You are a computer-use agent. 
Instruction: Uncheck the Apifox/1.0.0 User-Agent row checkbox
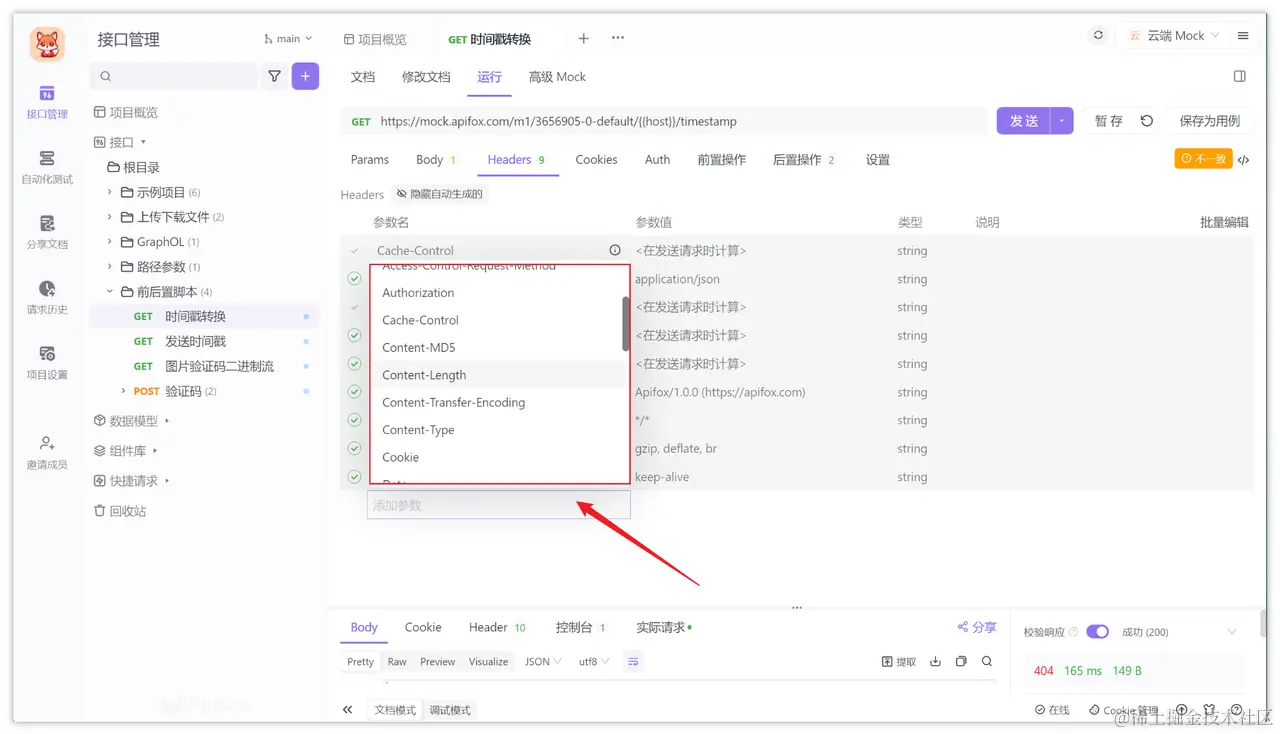coord(354,392)
